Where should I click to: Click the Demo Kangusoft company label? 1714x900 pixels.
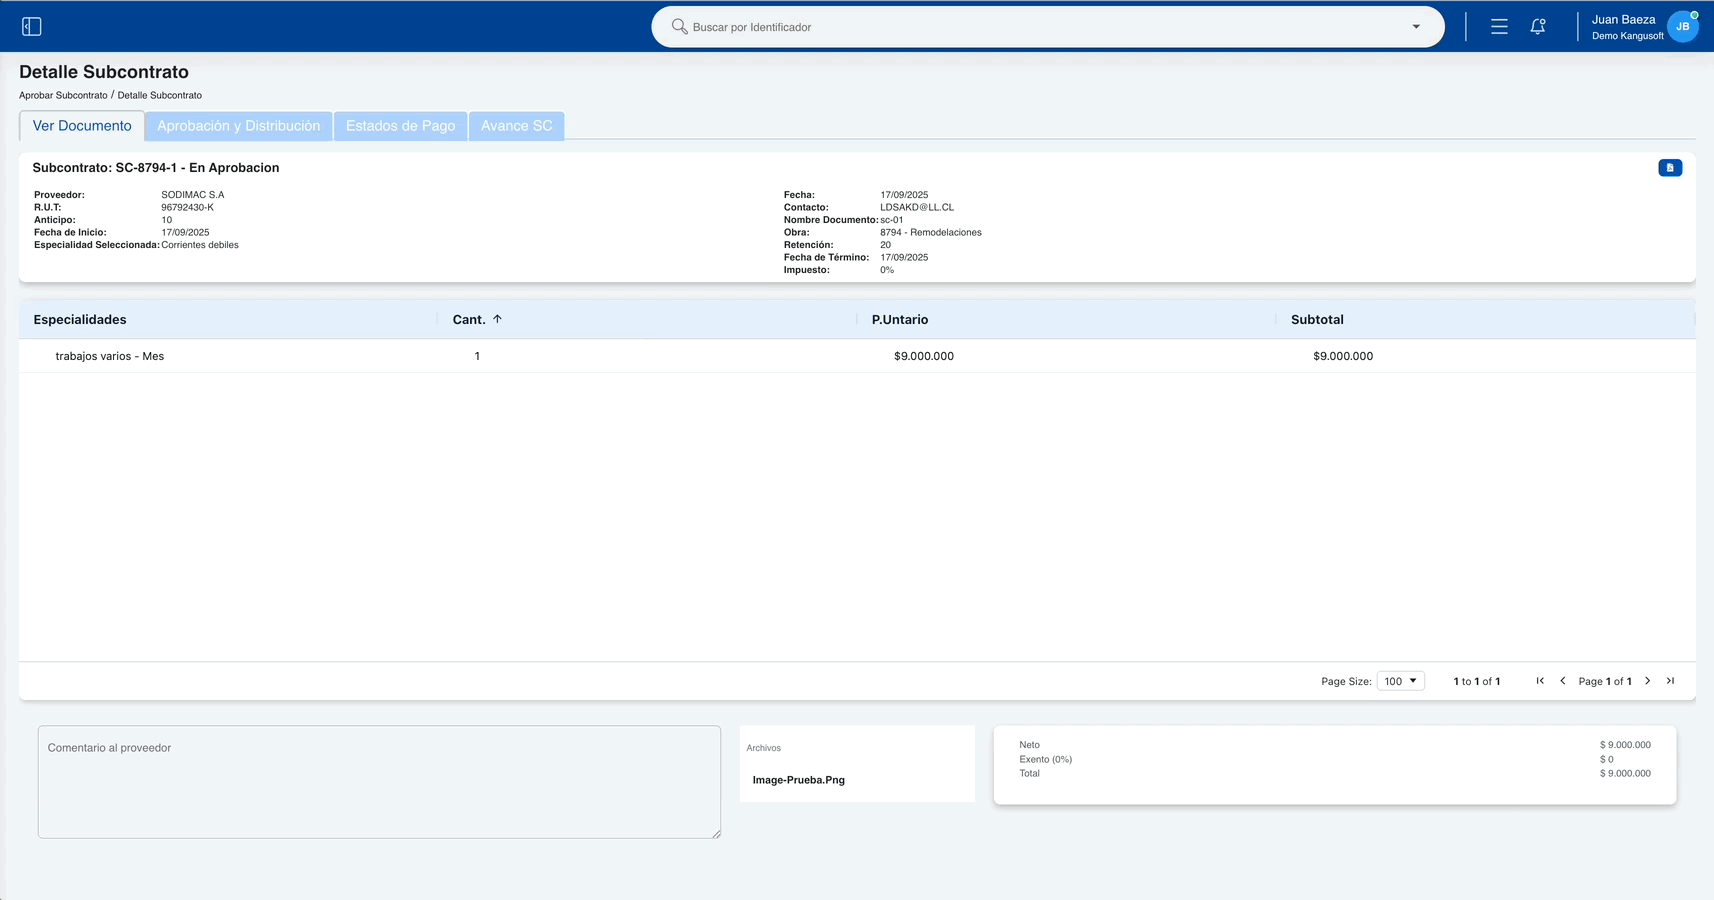pyautogui.click(x=1628, y=36)
